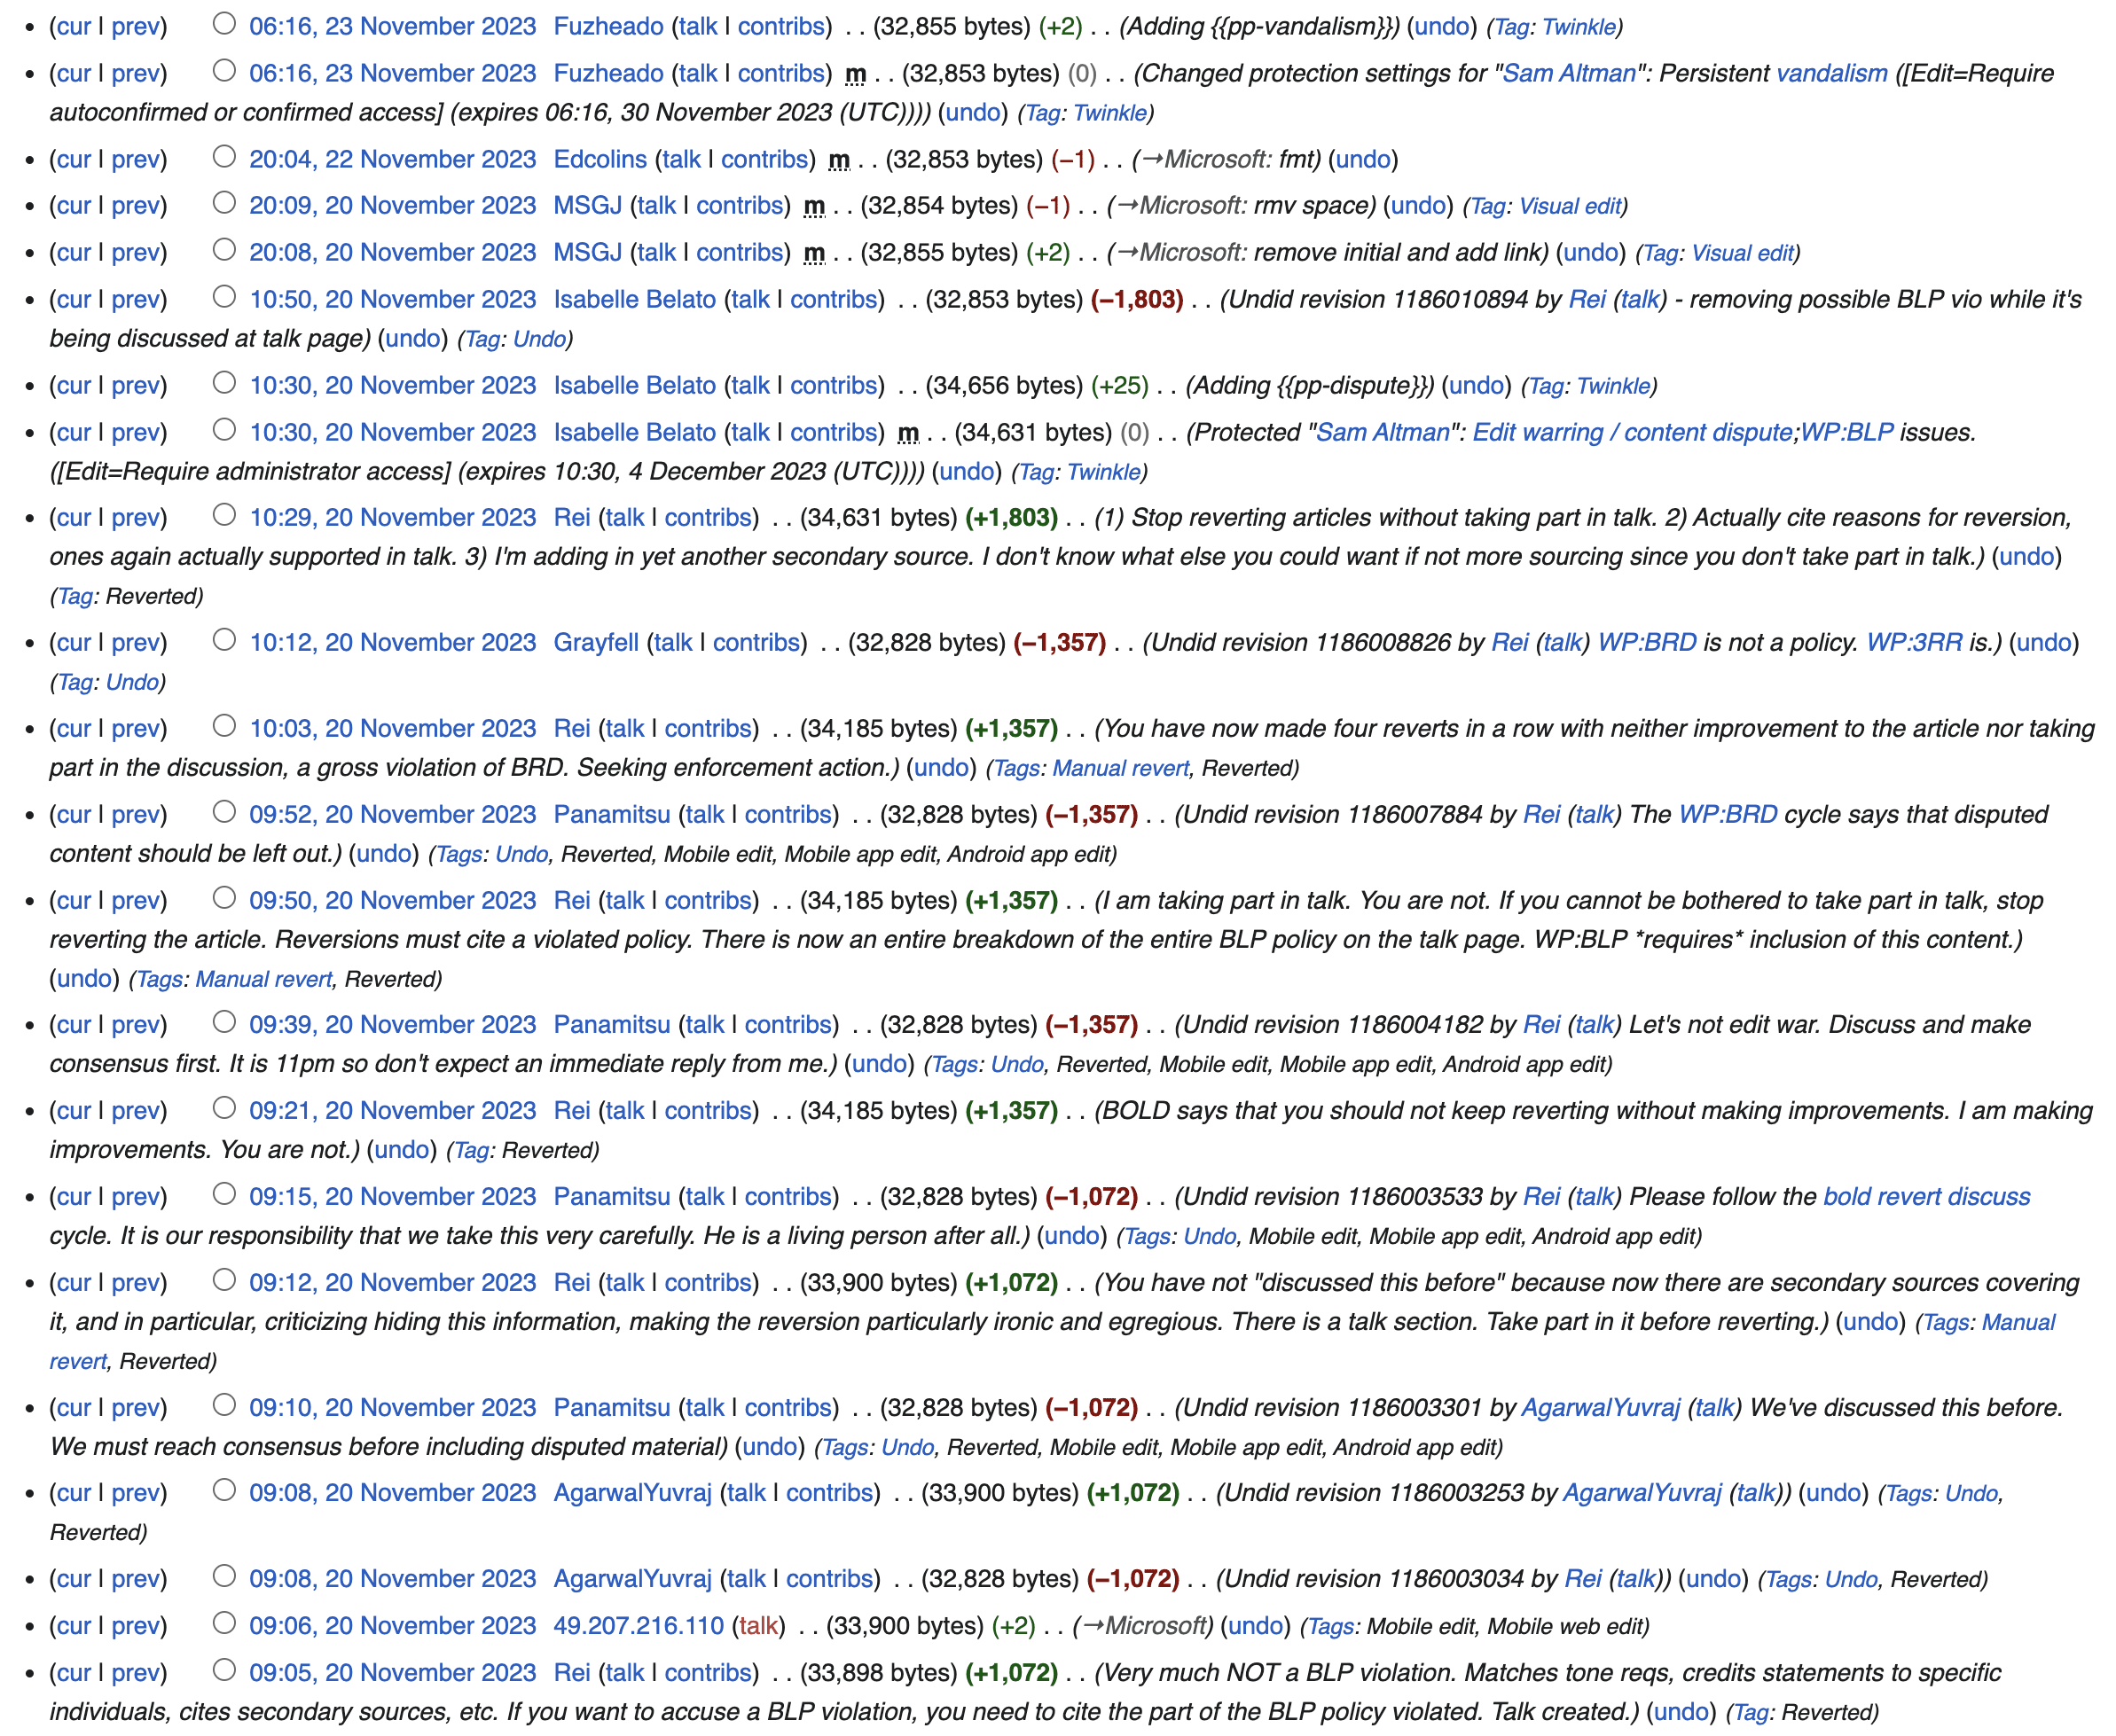The image size is (2116, 1736).
Task: Open 'Edit warring / content dispute' policy link
Action: pos(1631,432)
